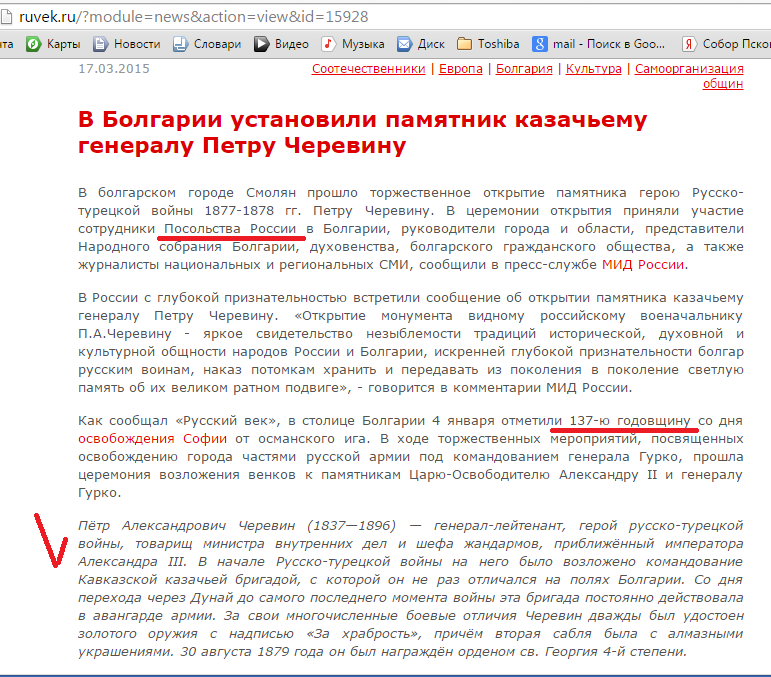
Task: Open the Болгария category link
Action: pyautogui.click(x=524, y=69)
